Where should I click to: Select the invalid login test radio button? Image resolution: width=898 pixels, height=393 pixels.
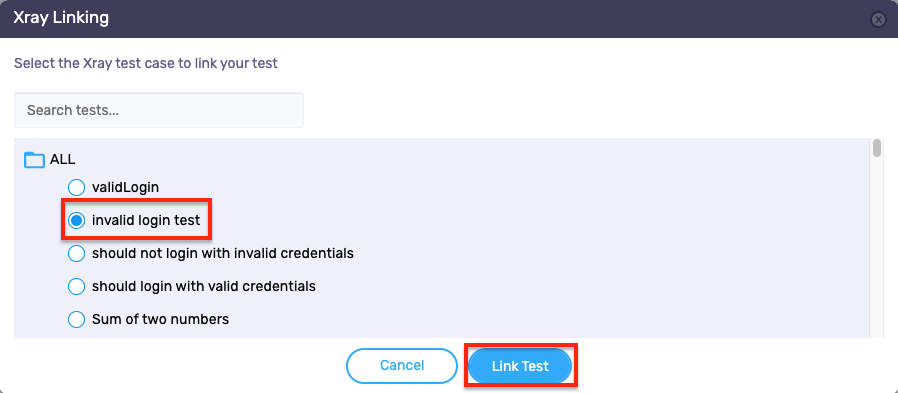point(76,220)
